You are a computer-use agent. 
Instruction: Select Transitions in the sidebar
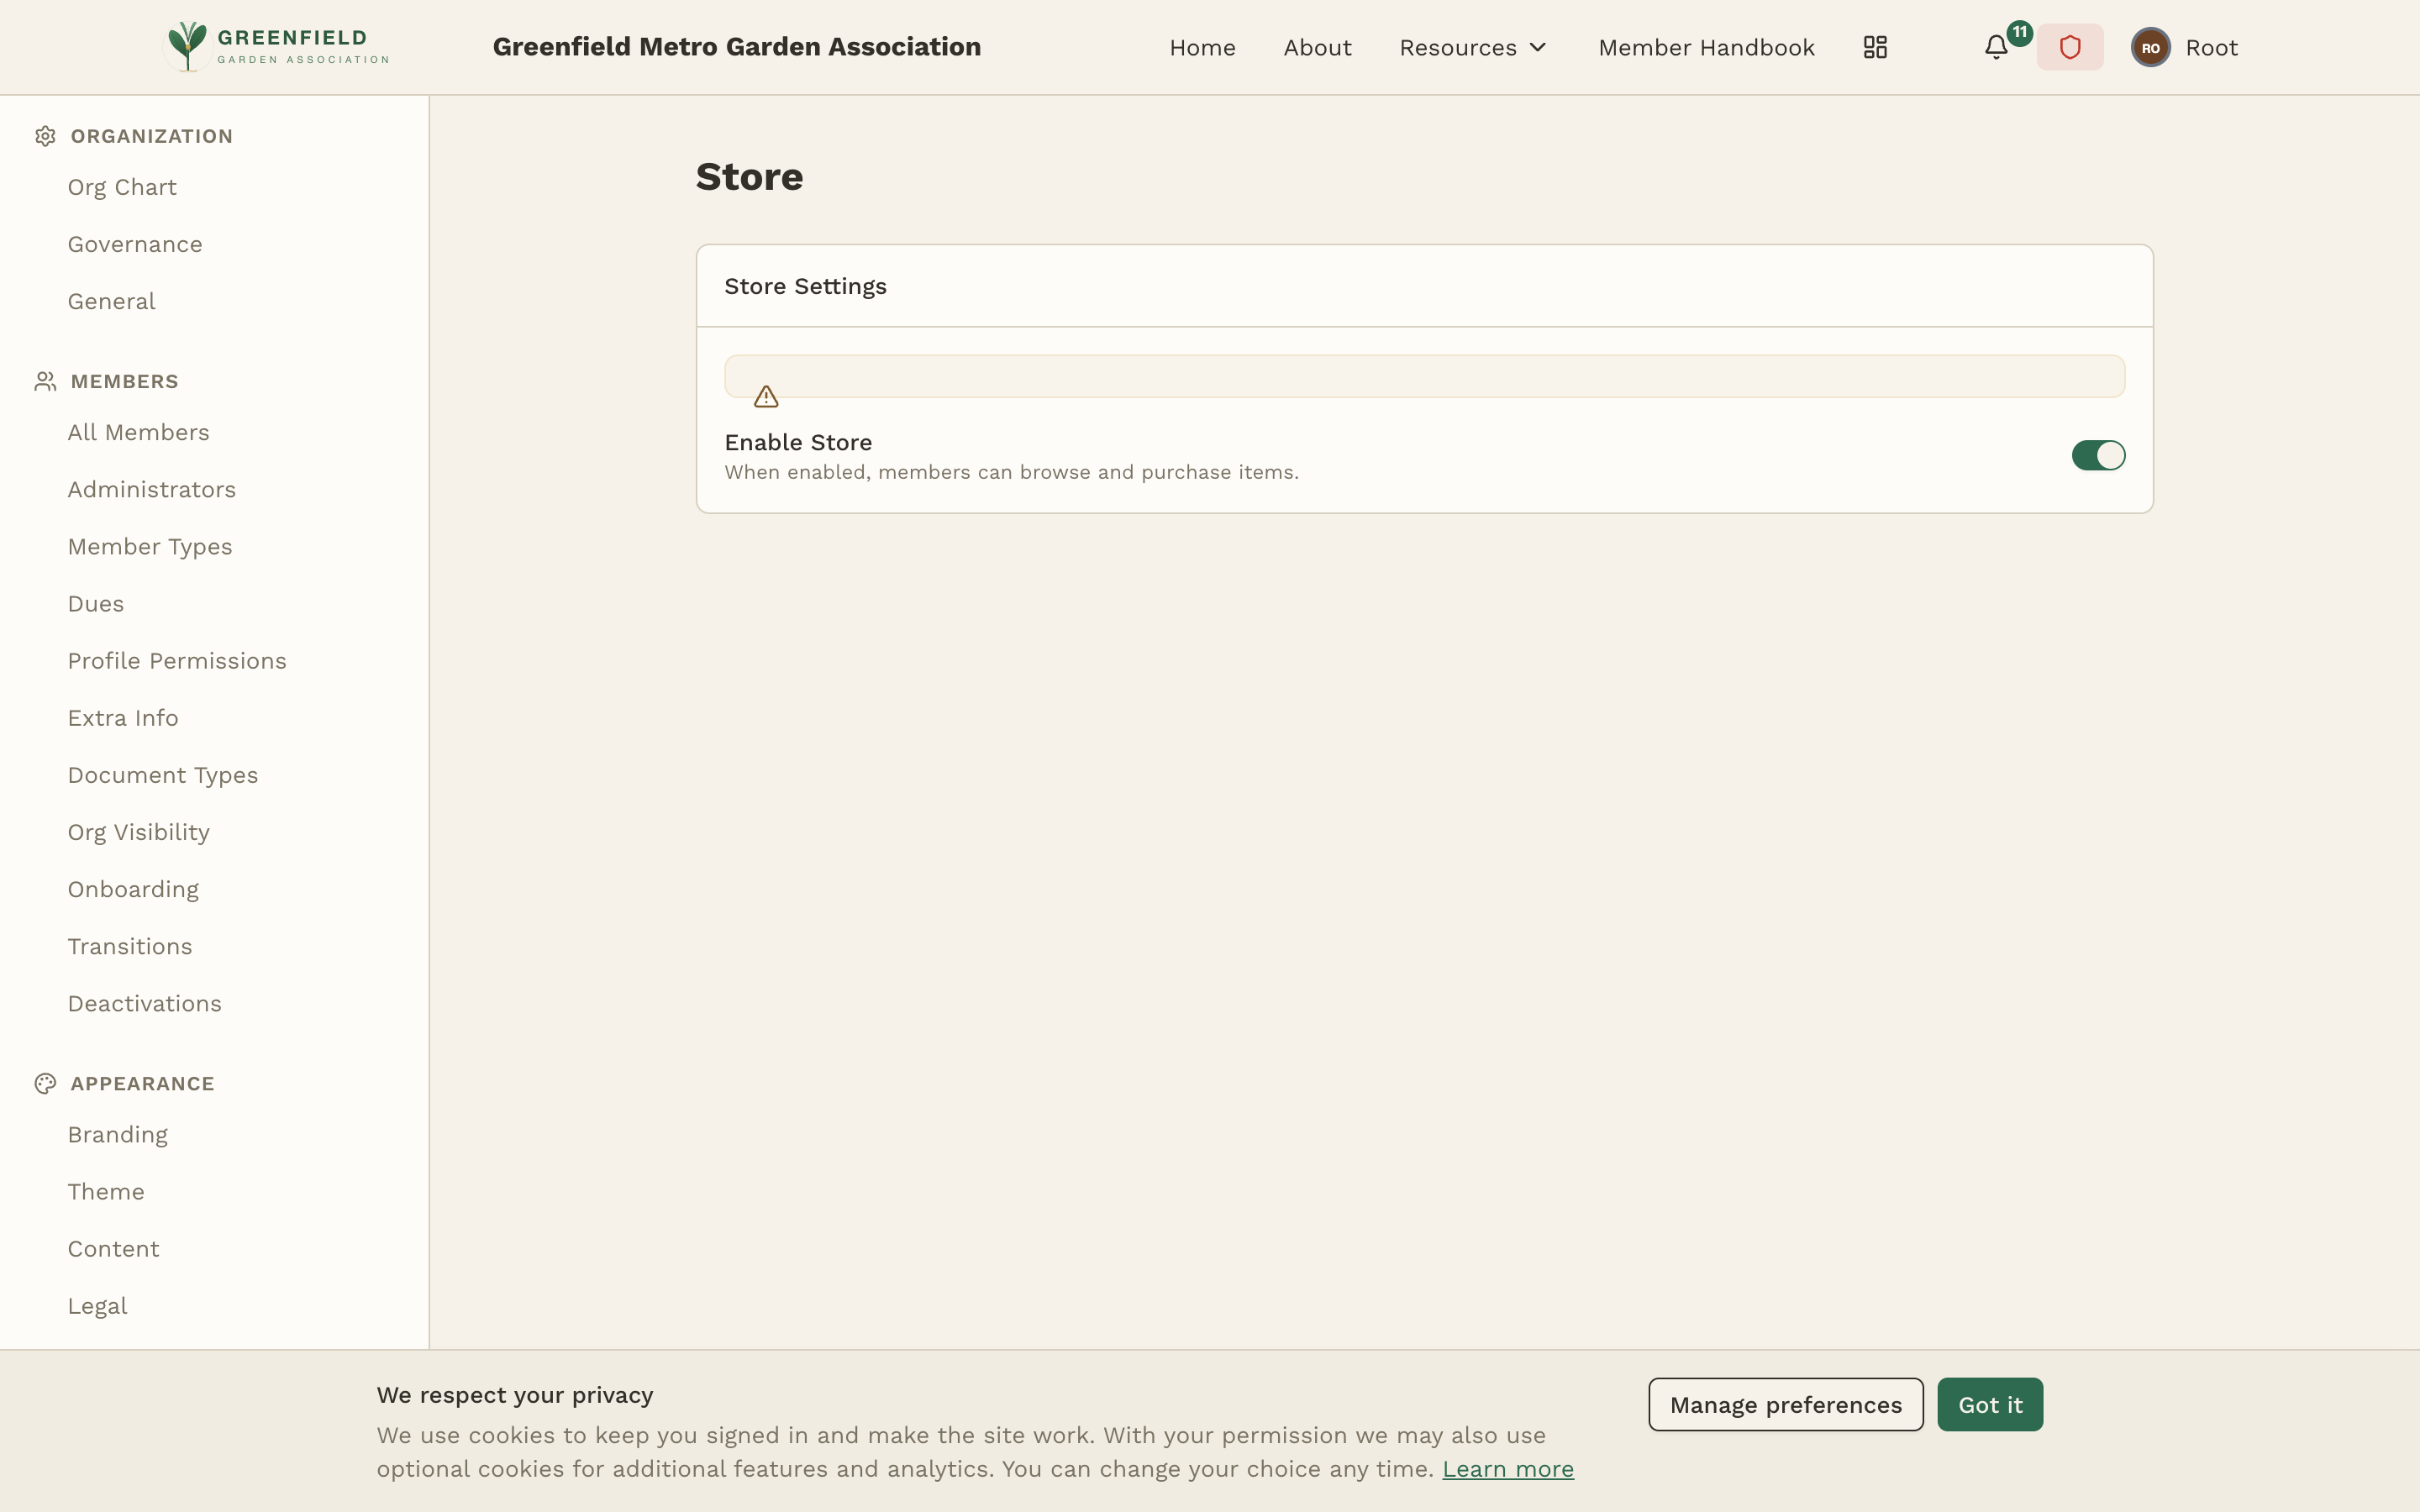(130, 946)
